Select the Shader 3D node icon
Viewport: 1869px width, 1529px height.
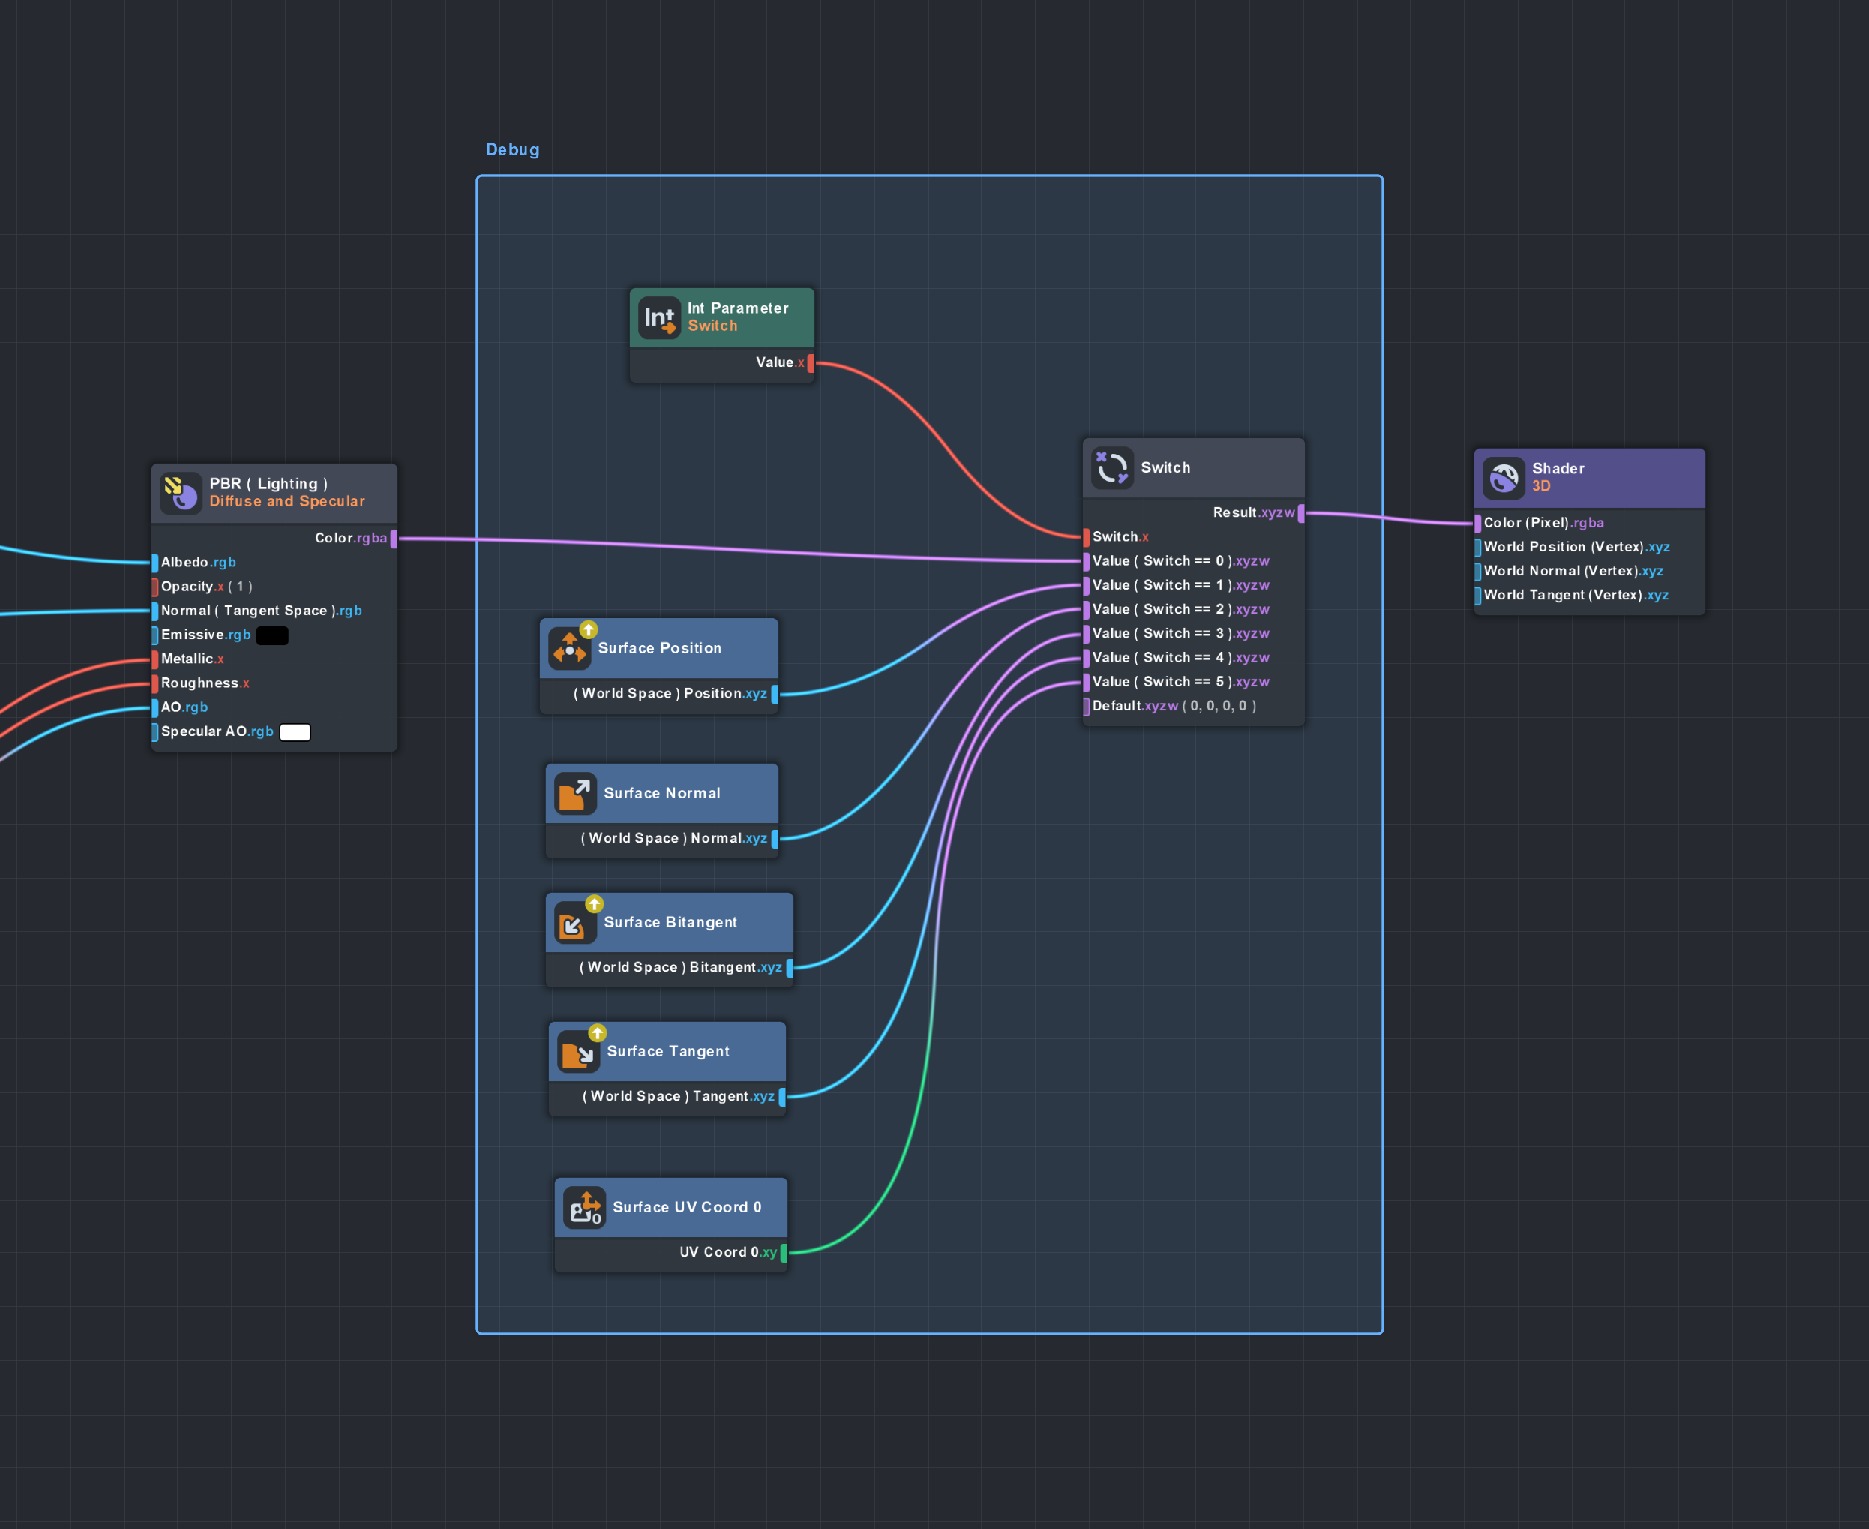click(x=1503, y=478)
